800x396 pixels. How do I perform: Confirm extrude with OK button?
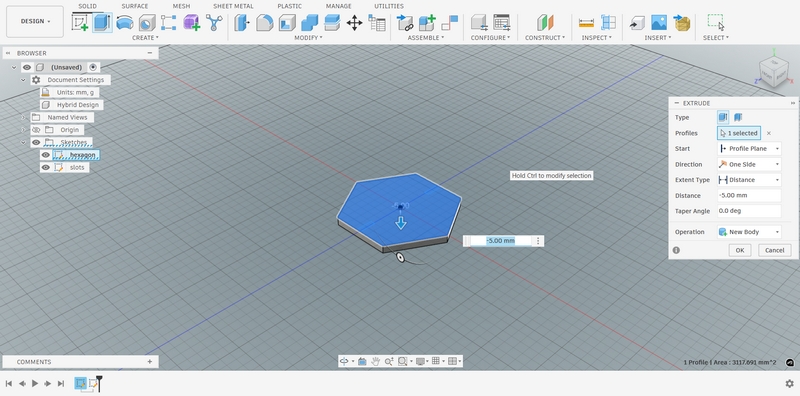coord(740,250)
